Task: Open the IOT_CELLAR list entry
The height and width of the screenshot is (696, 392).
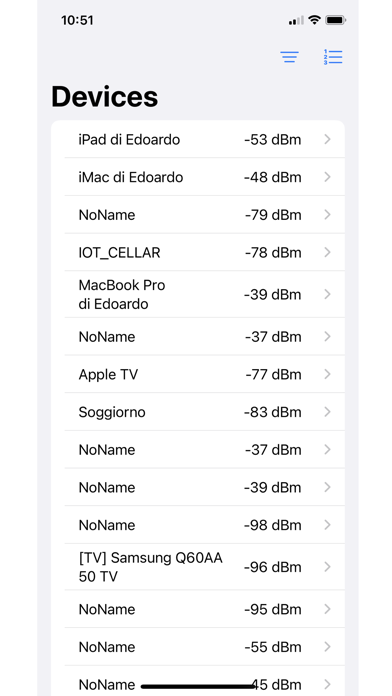Action: click(x=198, y=252)
